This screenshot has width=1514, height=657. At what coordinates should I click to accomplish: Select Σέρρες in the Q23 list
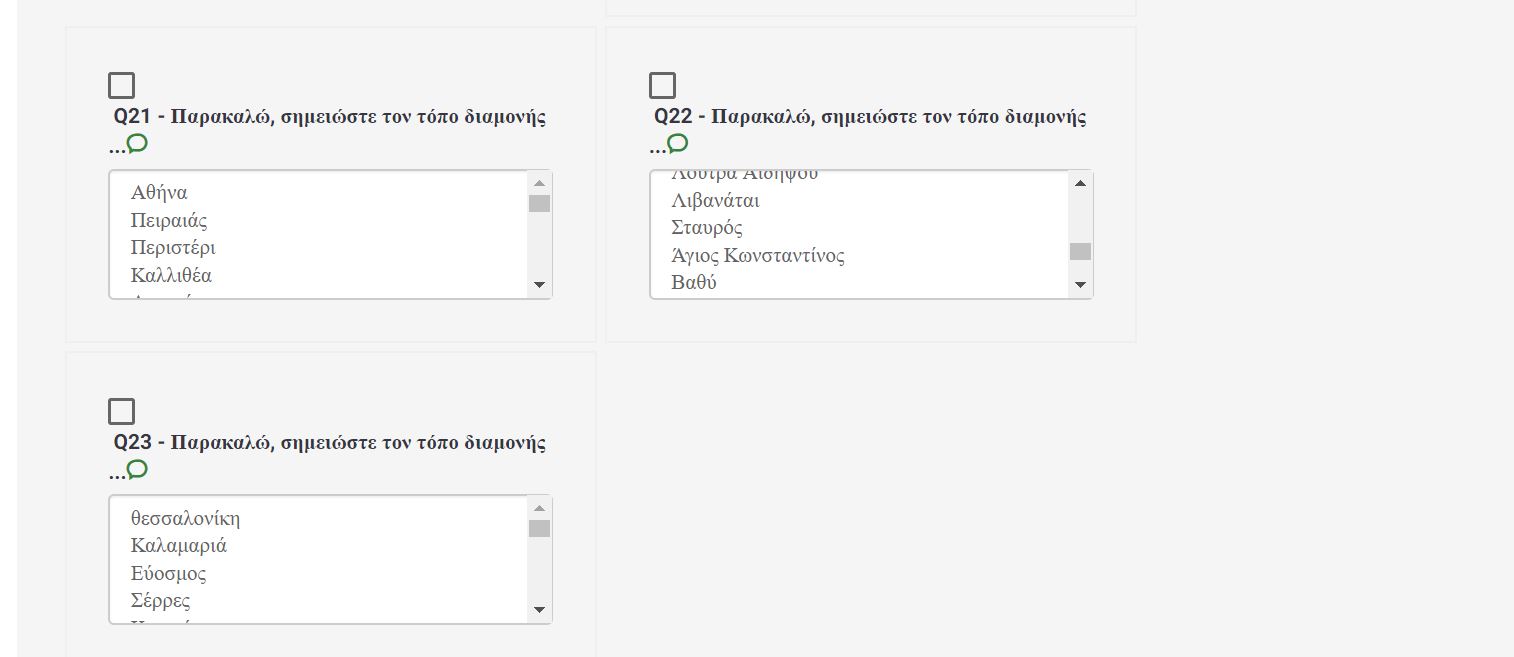160,601
